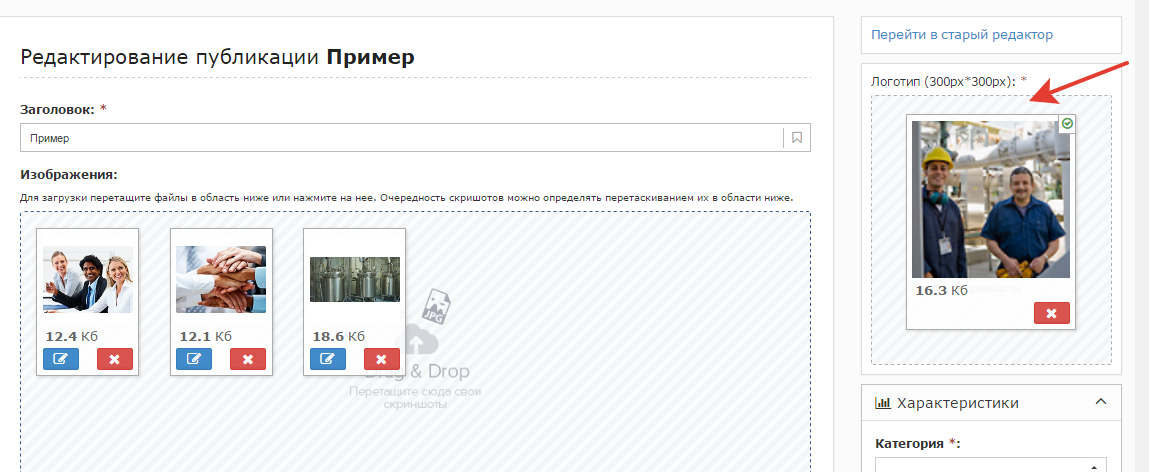Delete the 12.1 Кб image
Image resolution: width=1149 pixels, height=472 pixels.
click(x=248, y=359)
